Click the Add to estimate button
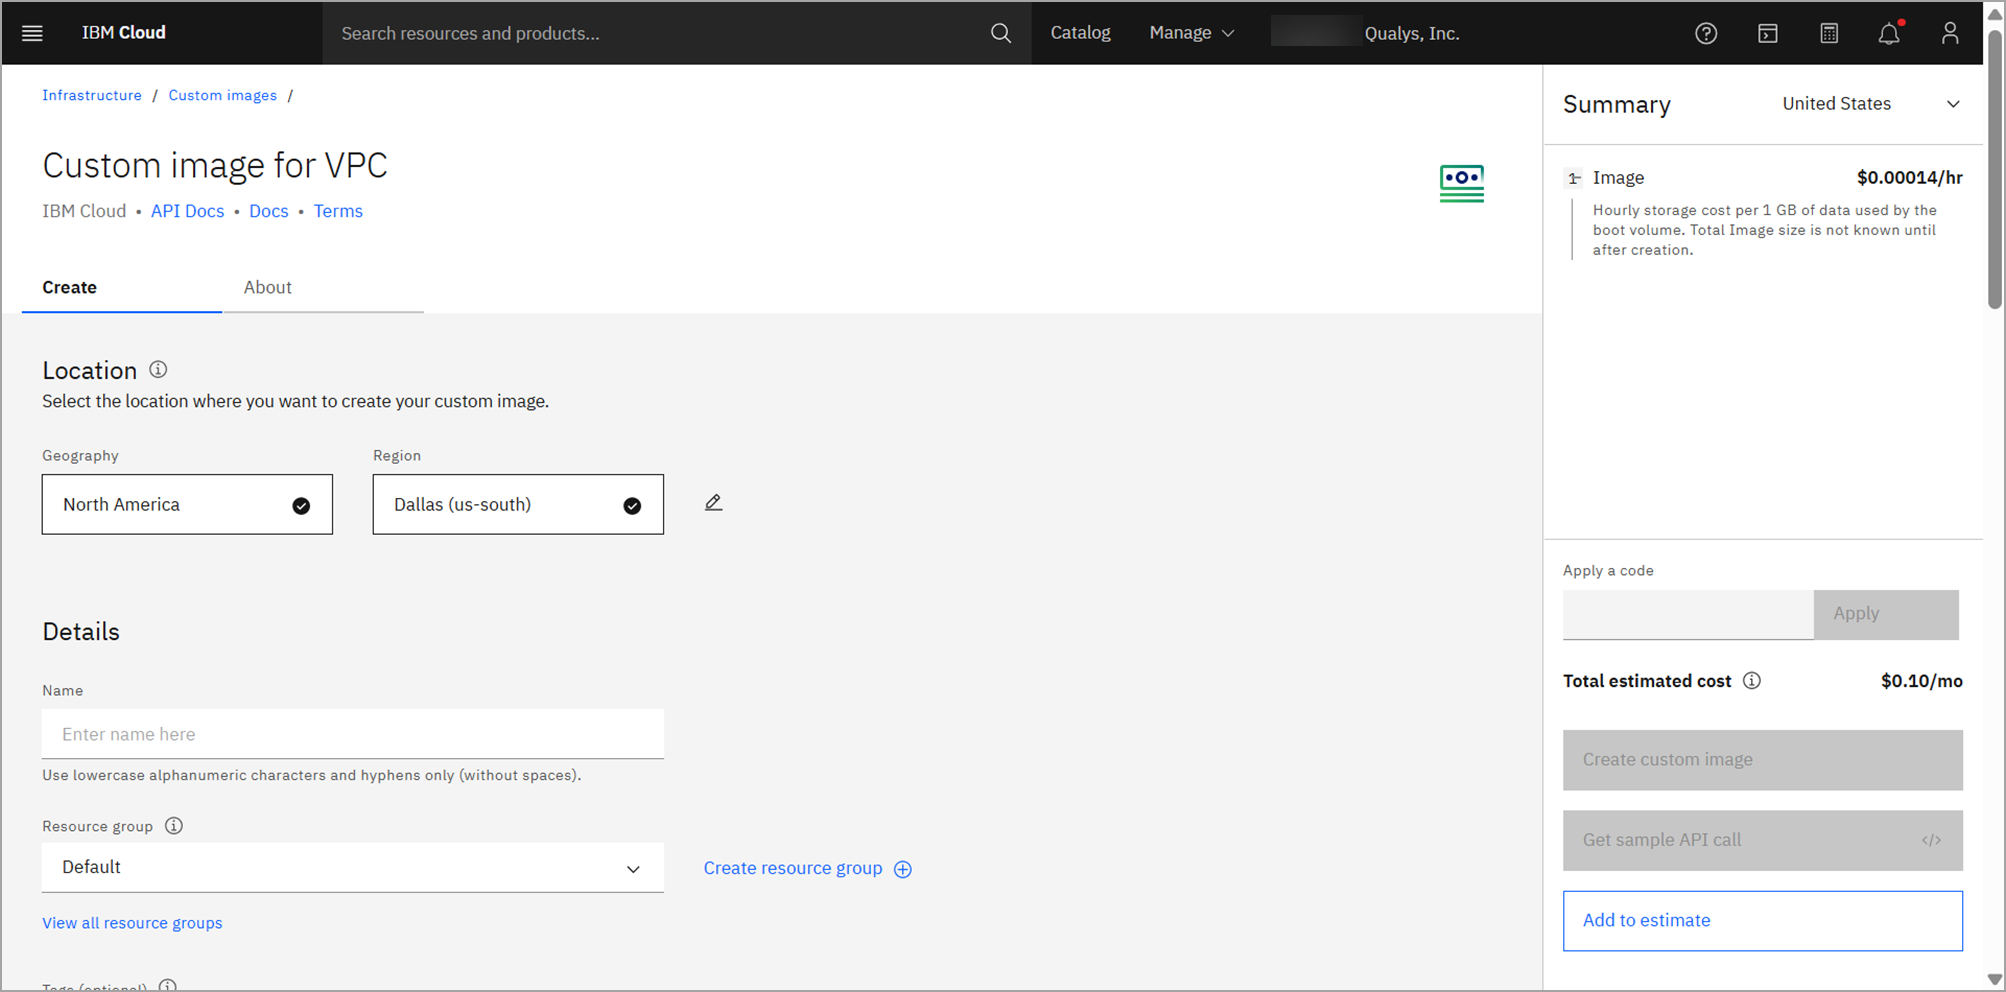Screen dimensions: 2006x992 pos(1762,920)
